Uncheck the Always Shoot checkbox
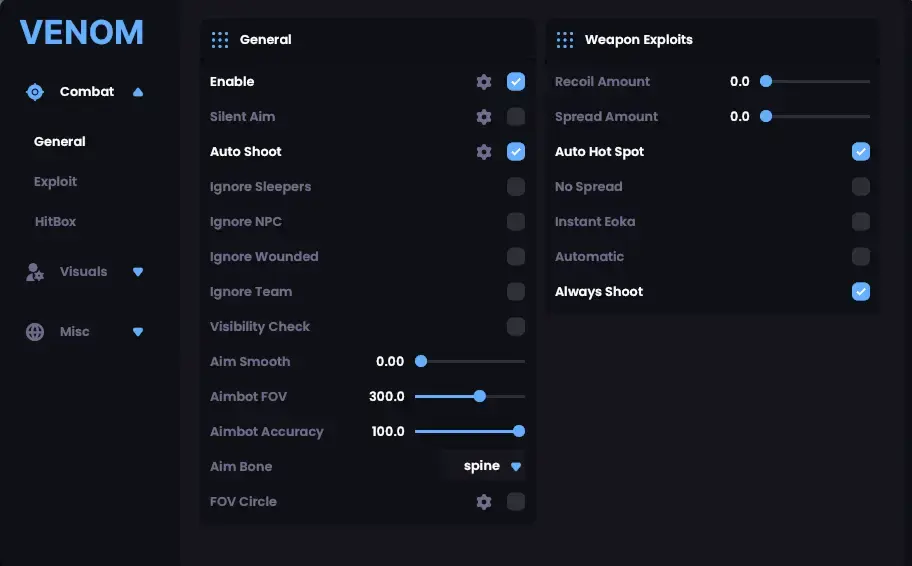The image size is (912, 566). (861, 292)
